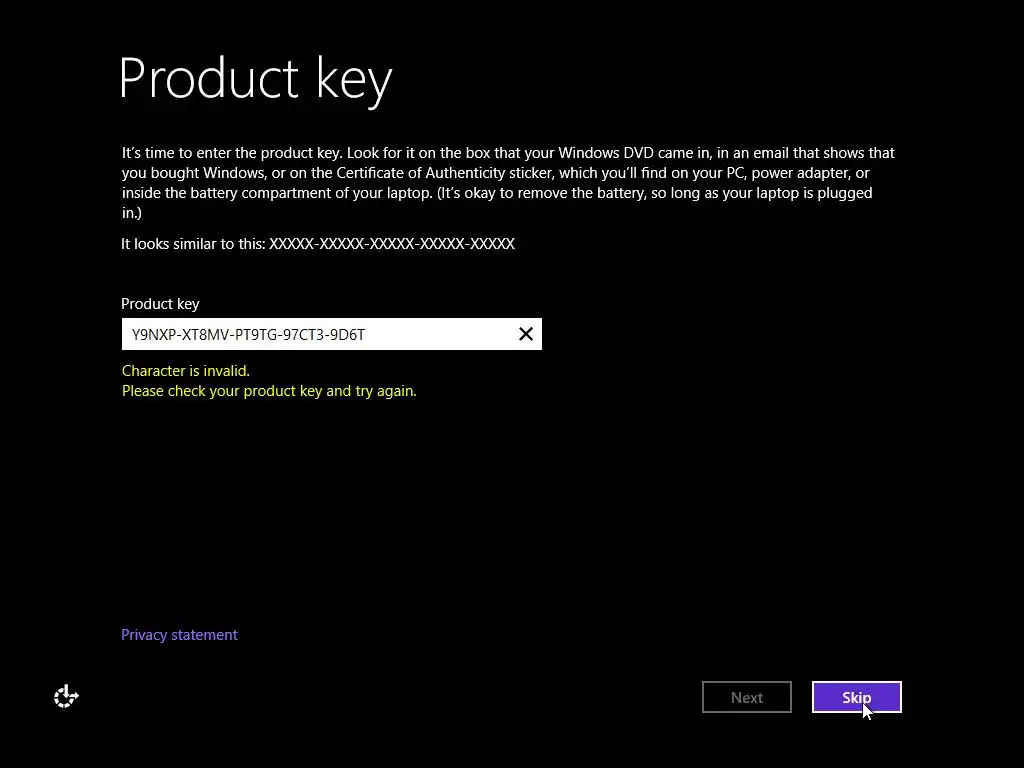Screen dimensions: 1024x768
Task: Click the XXXXX-XXXXX sample key format text
Action: 392,244
